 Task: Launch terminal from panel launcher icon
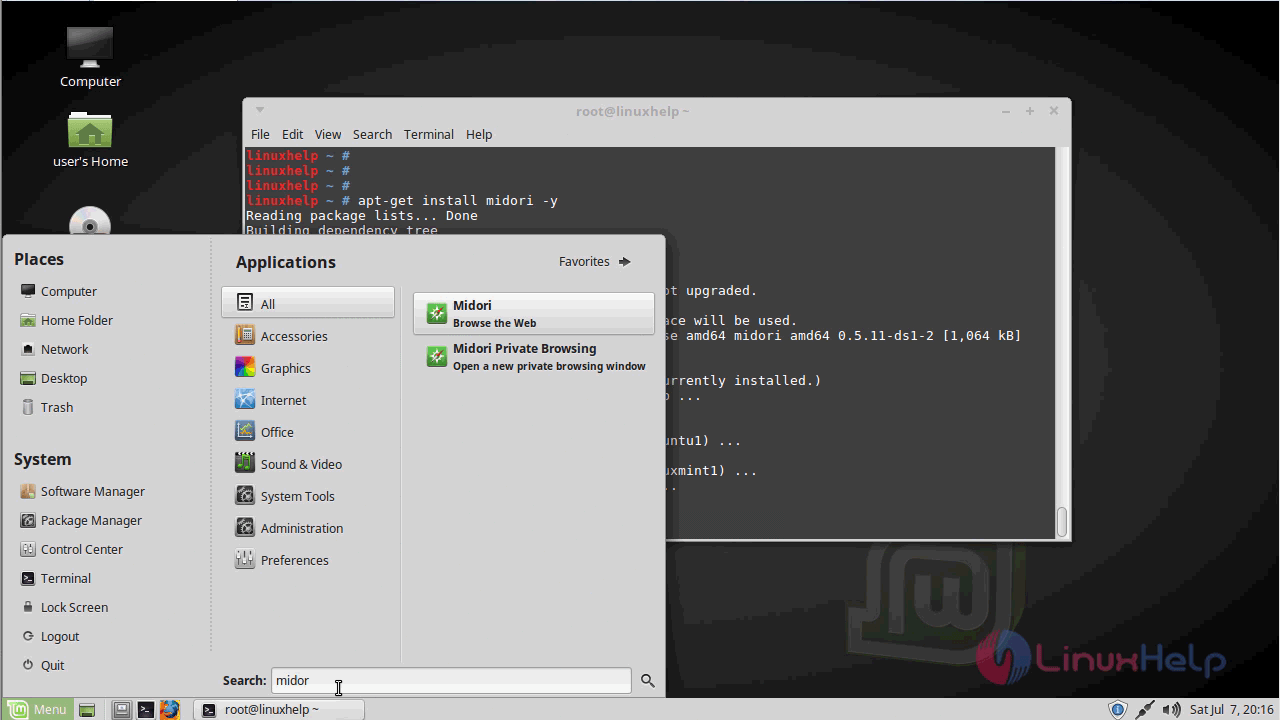146,710
